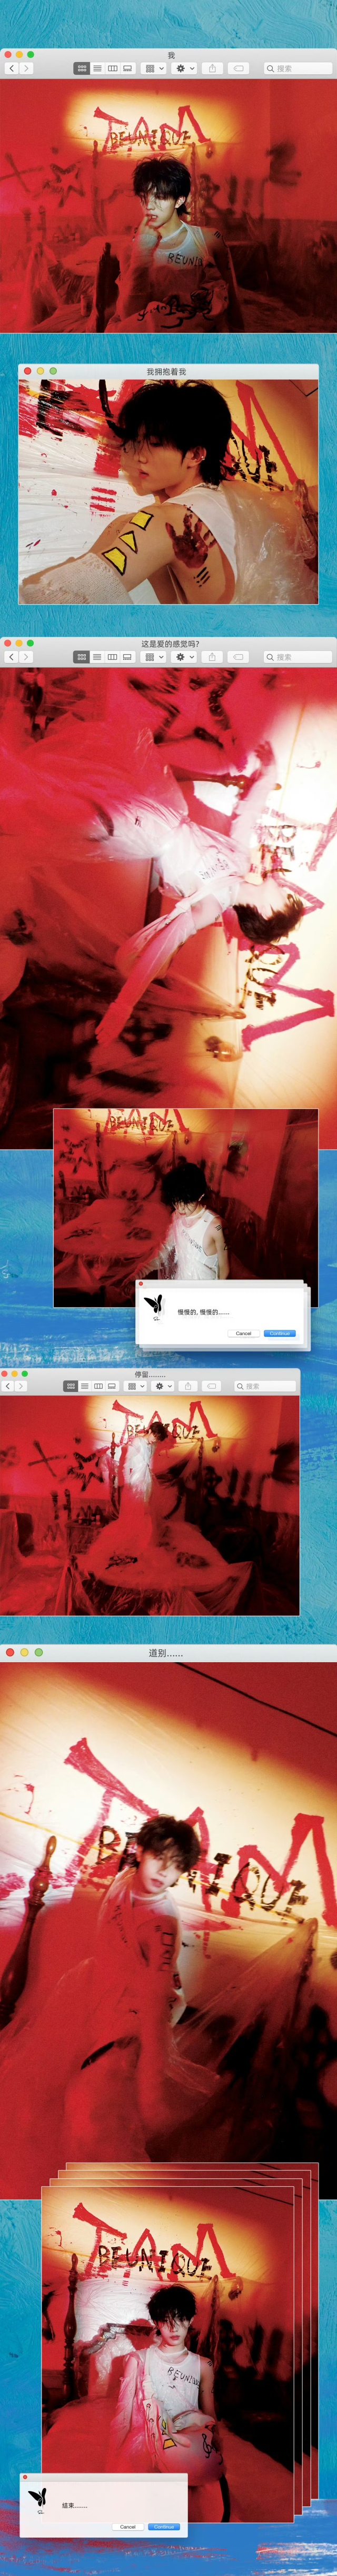Click Cancel in the "结束" dialog
This screenshot has width=337, height=2576.
click(127, 2526)
